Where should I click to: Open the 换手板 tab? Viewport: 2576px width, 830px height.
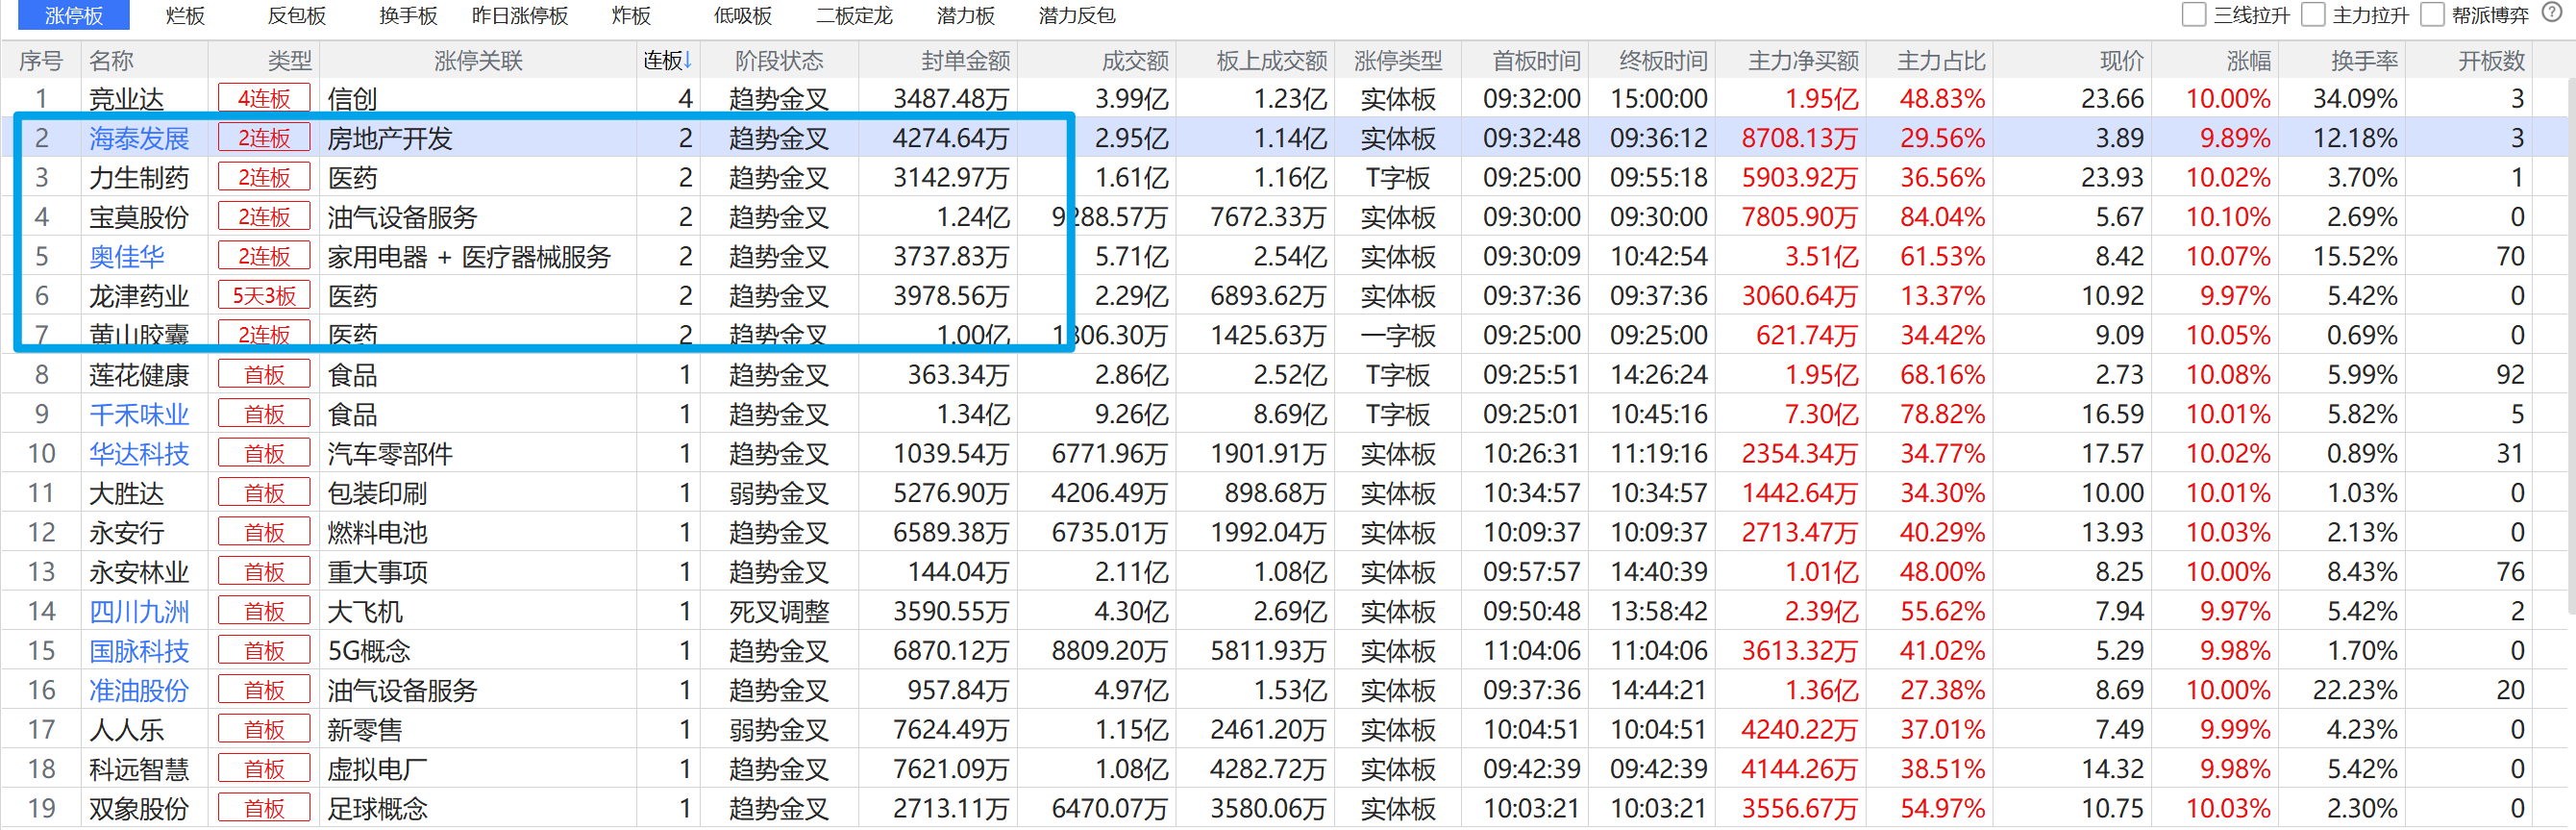click(408, 15)
